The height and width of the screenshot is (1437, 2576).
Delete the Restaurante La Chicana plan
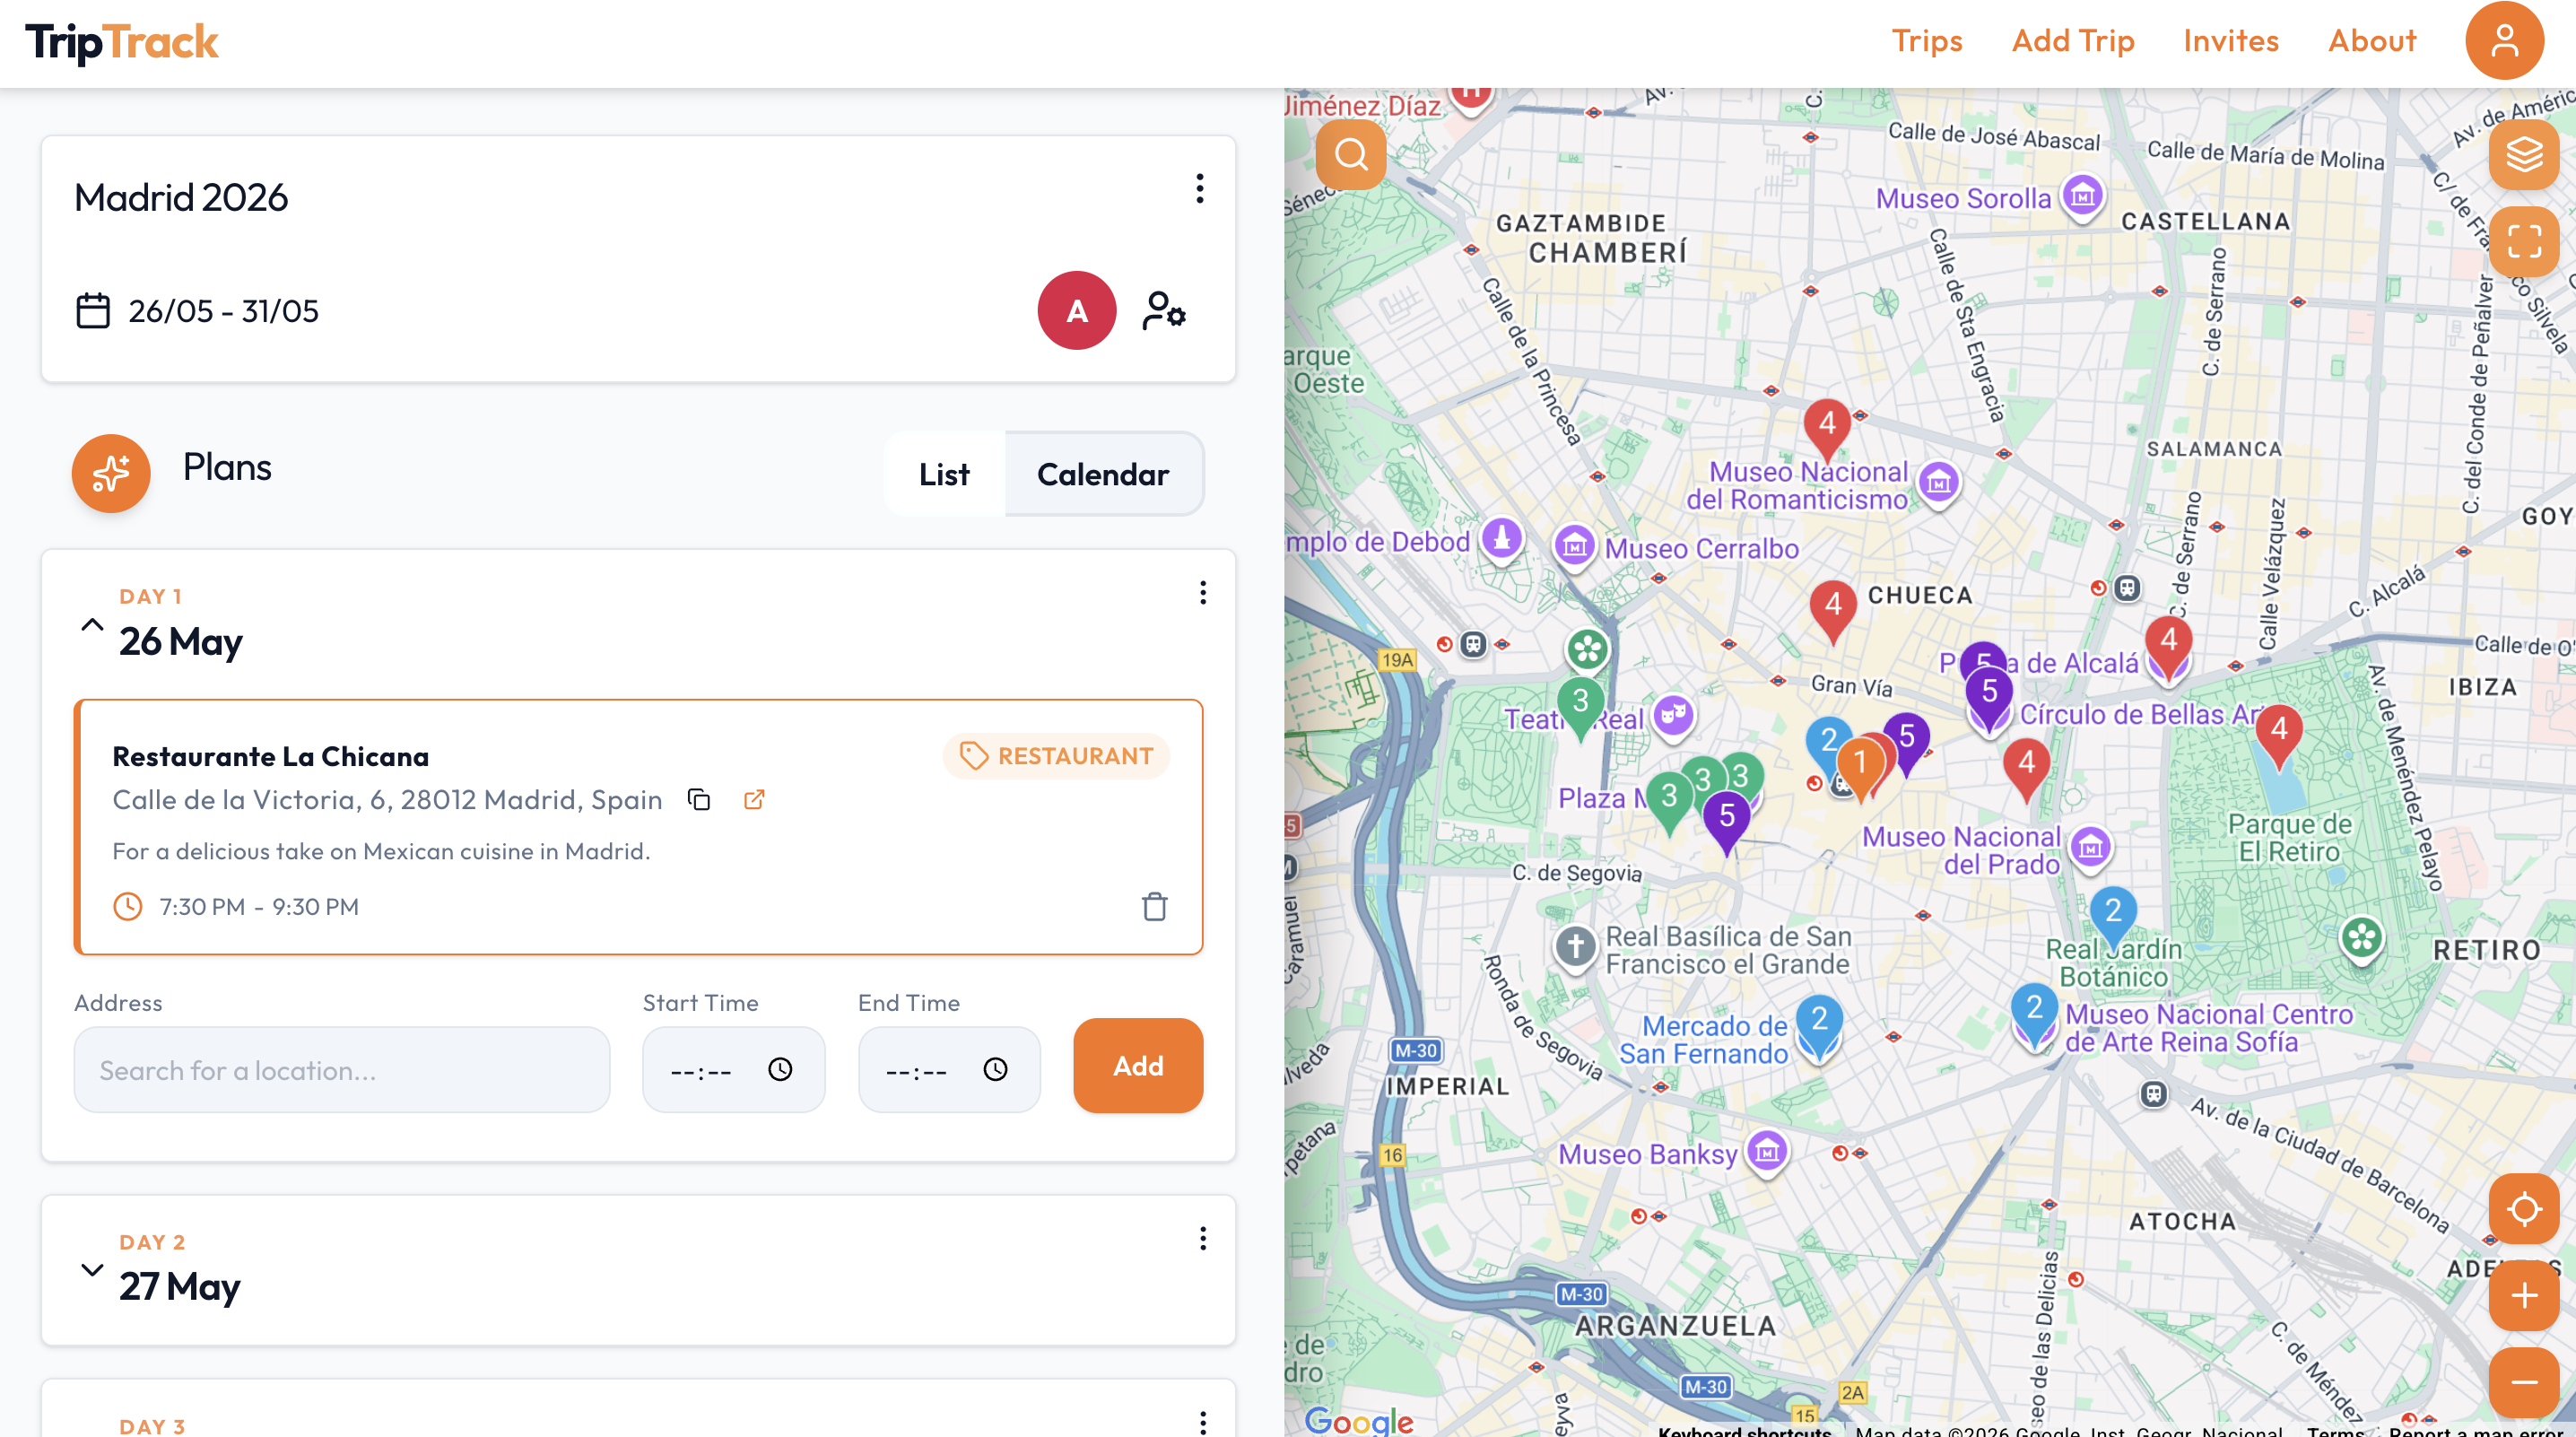coord(1154,906)
